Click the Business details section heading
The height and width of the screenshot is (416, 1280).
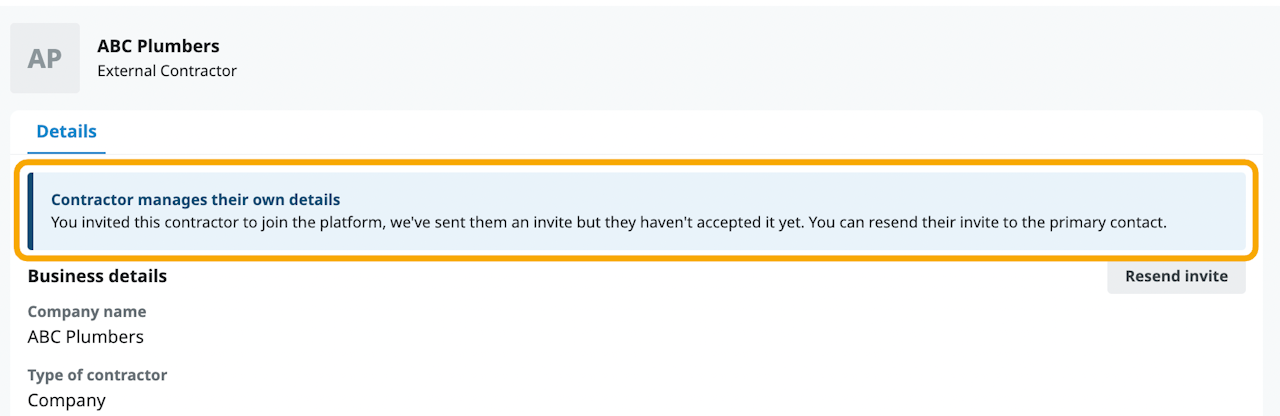pos(97,276)
